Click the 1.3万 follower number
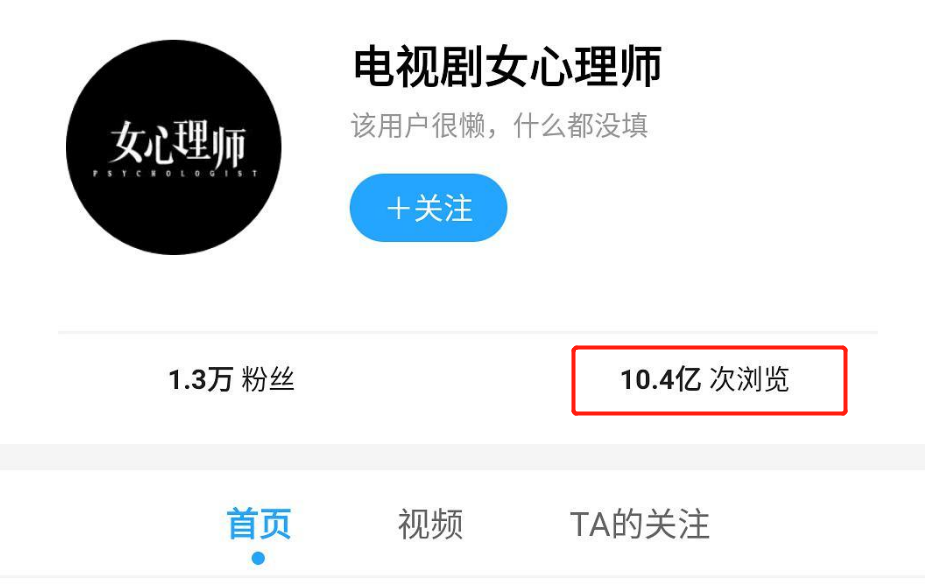Image resolution: width=925 pixels, height=586 pixels. [x=201, y=379]
